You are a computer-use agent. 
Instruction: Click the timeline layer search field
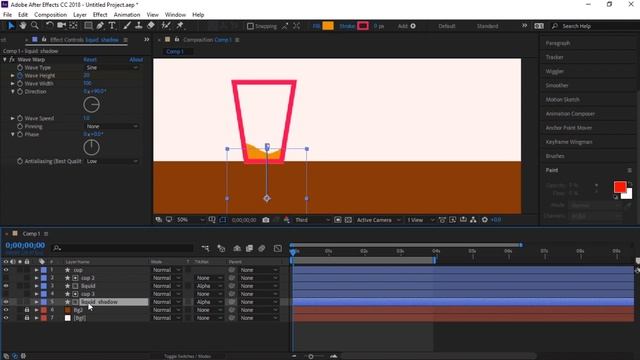click(122, 248)
